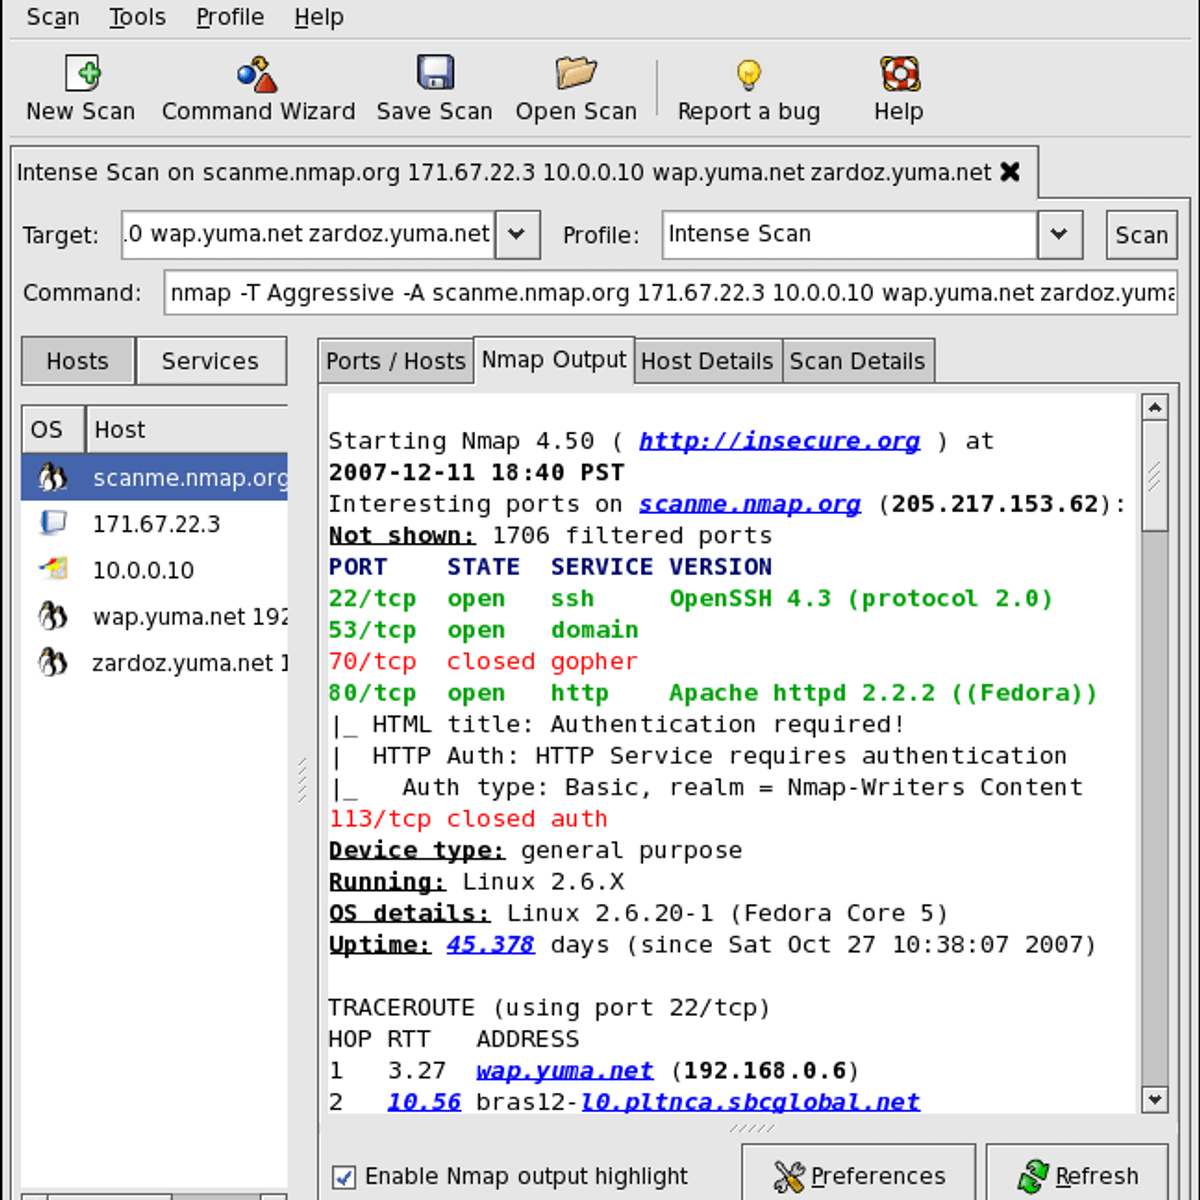
Task: Open the Preferences button
Action: (859, 1176)
